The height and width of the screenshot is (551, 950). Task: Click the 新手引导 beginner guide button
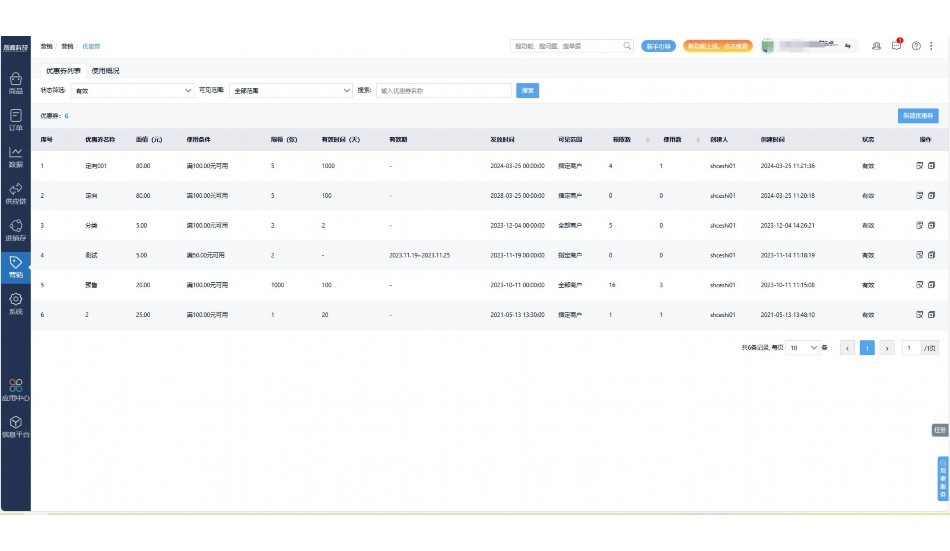[658, 46]
